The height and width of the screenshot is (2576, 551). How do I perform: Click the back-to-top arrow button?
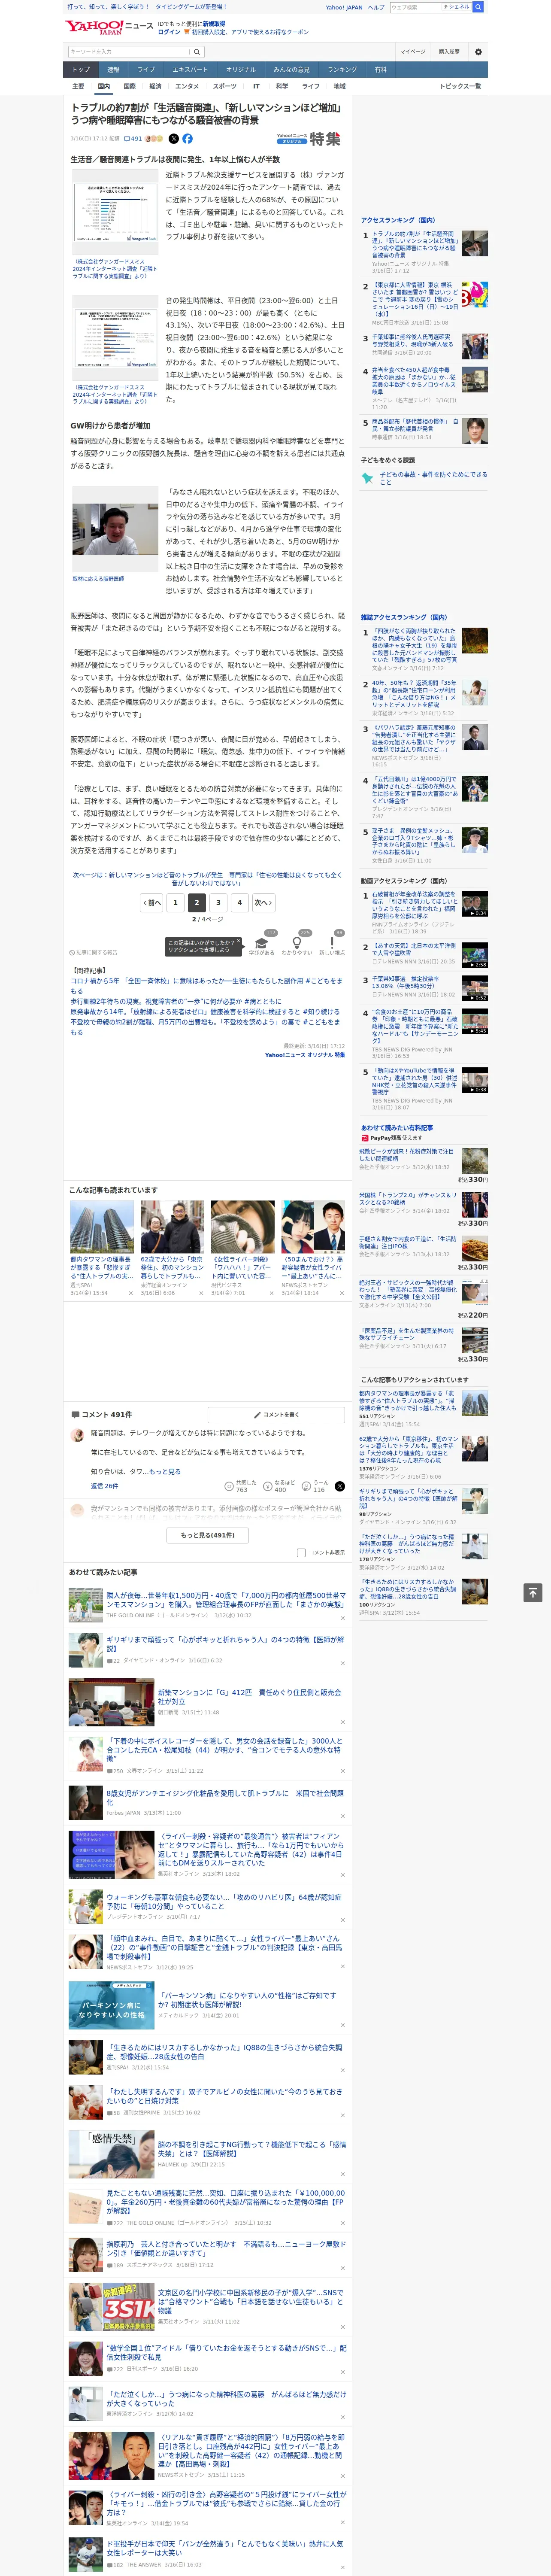coord(532,1592)
